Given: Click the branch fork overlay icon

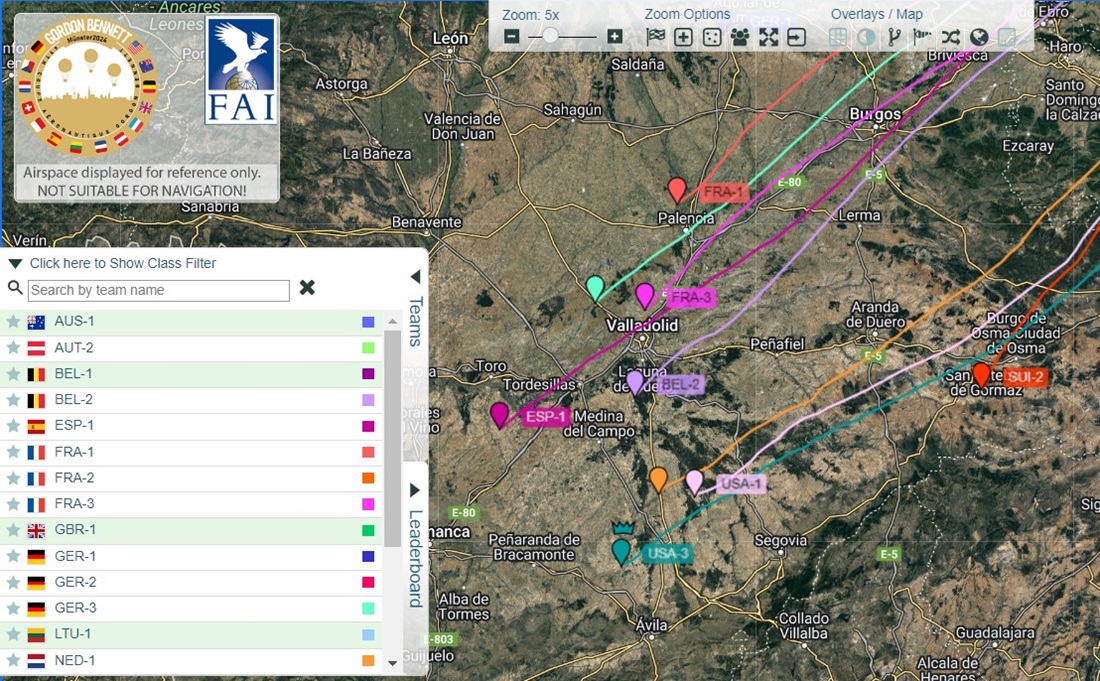Looking at the screenshot, I should (x=894, y=37).
